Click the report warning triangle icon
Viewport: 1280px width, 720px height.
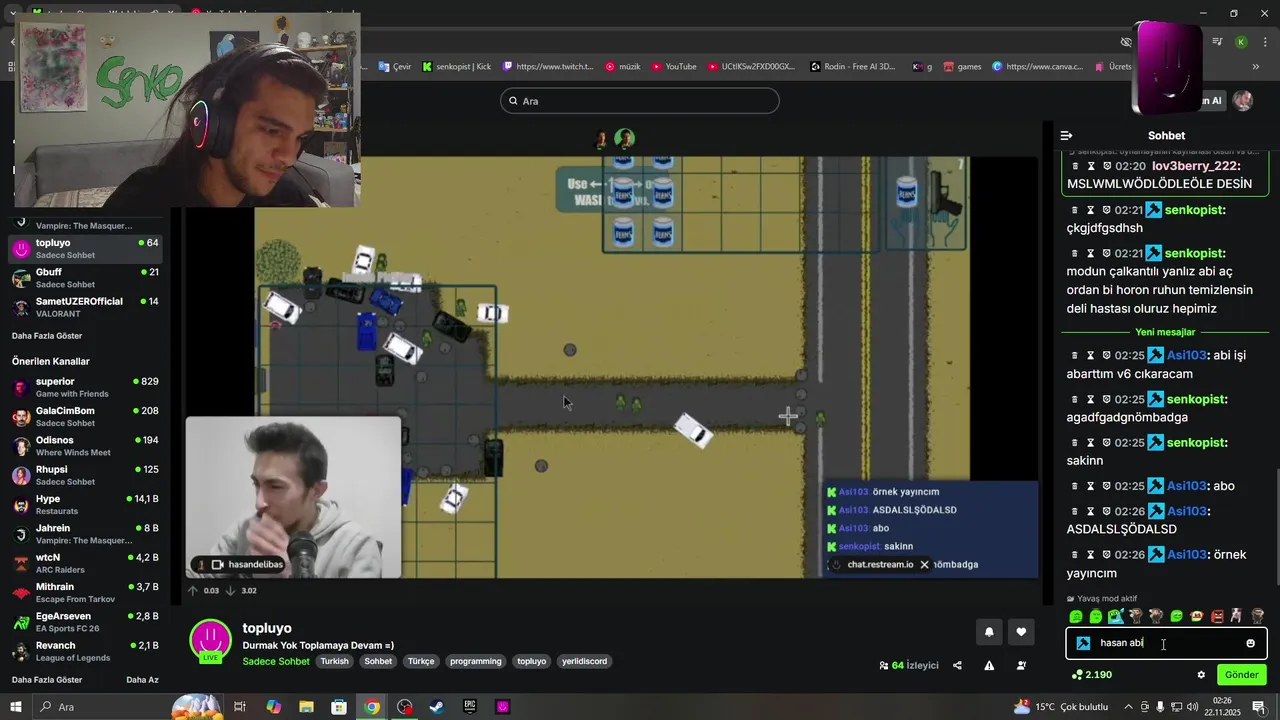(x=989, y=665)
